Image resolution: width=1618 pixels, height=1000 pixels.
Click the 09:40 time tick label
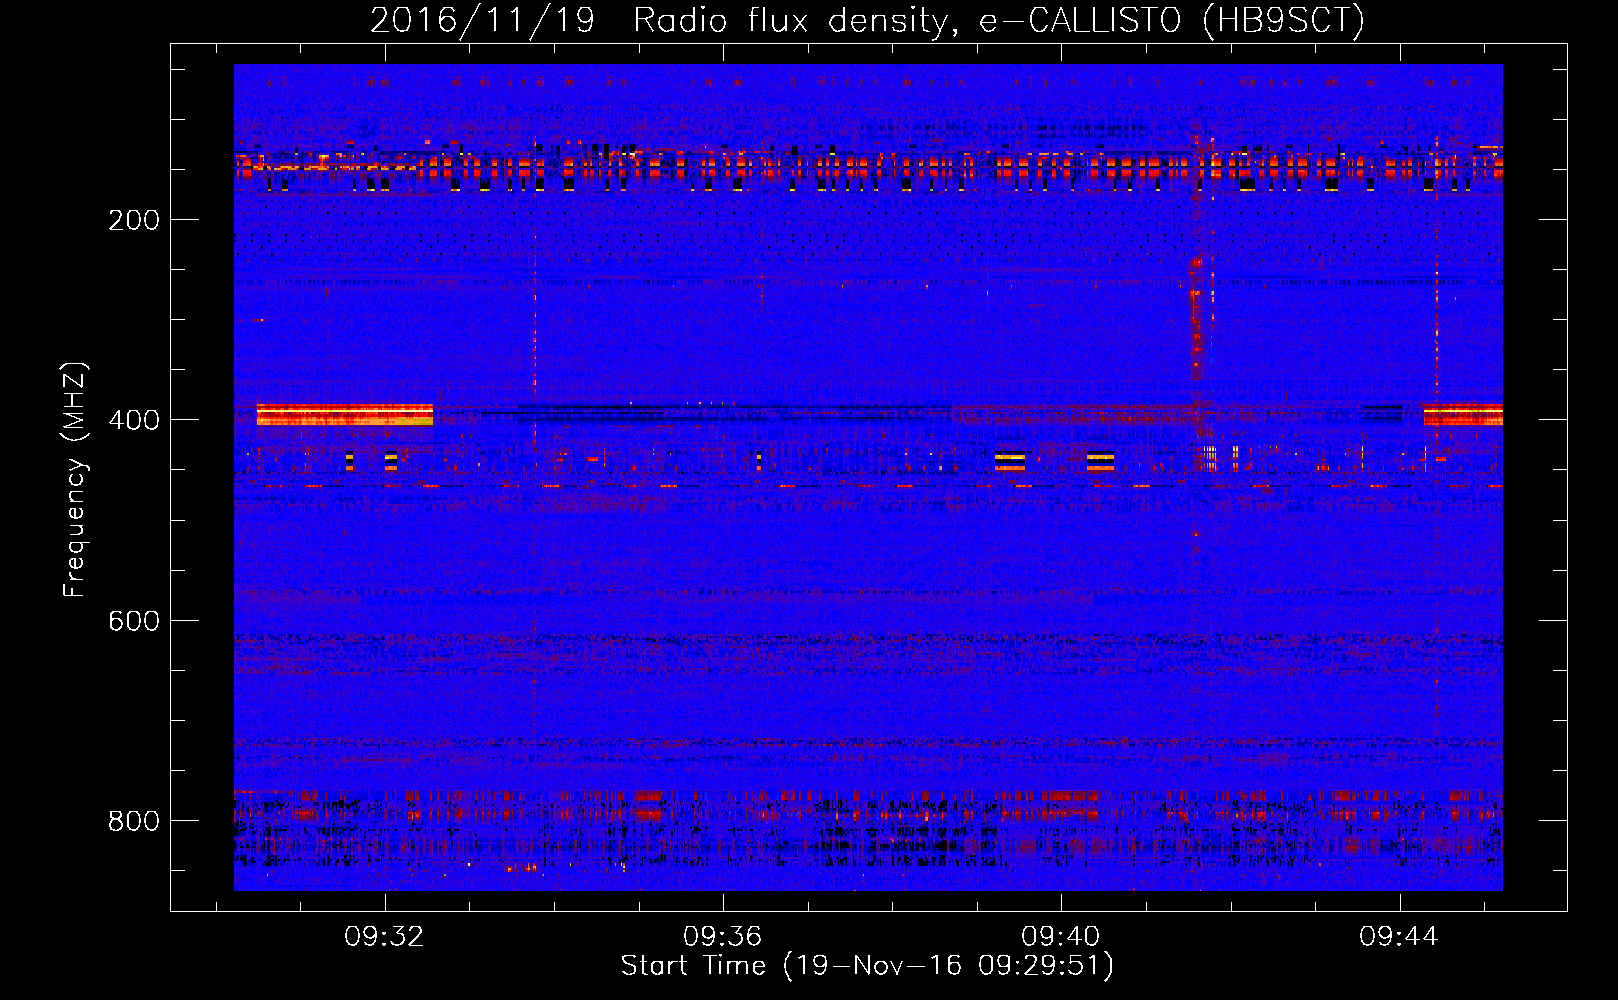tap(1060, 936)
